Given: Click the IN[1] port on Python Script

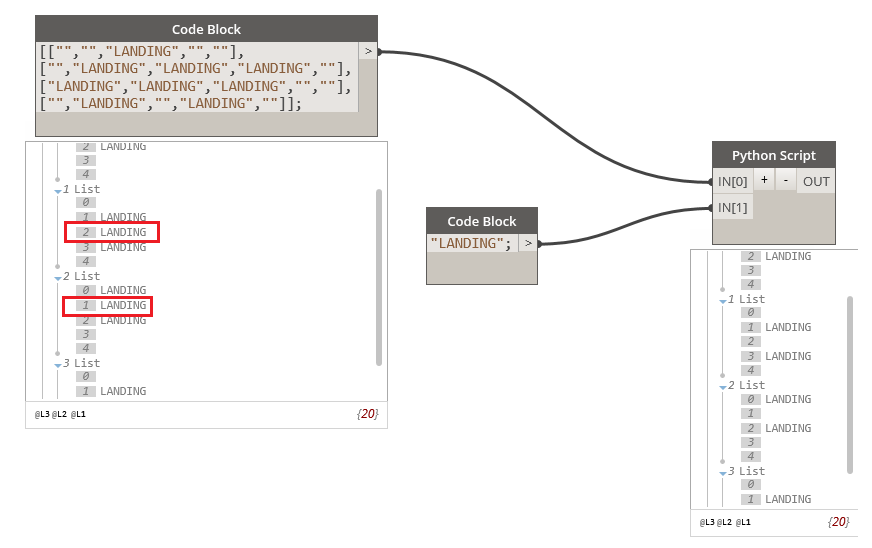Looking at the screenshot, I should point(732,208).
